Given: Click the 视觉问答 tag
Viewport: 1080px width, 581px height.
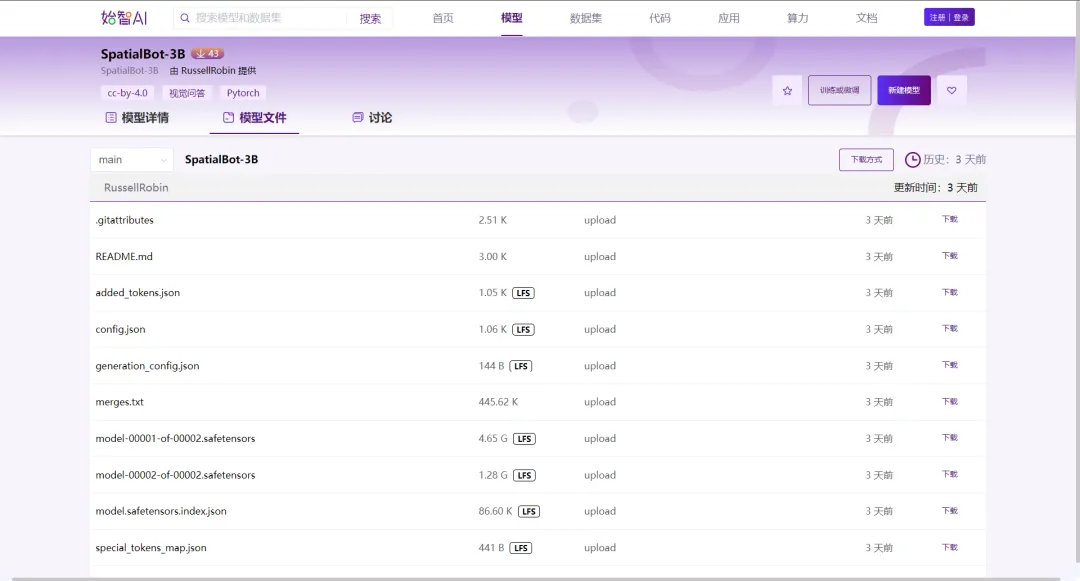Looking at the screenshot, I should 187,93.
